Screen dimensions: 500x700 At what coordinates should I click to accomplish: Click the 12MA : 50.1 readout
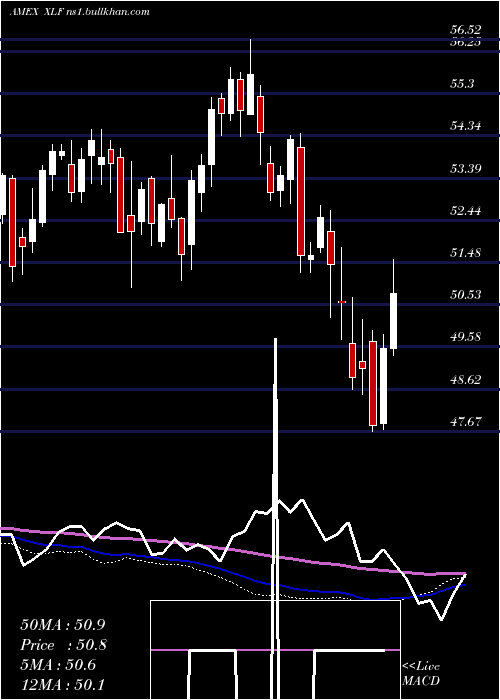[x=63, y=684]
